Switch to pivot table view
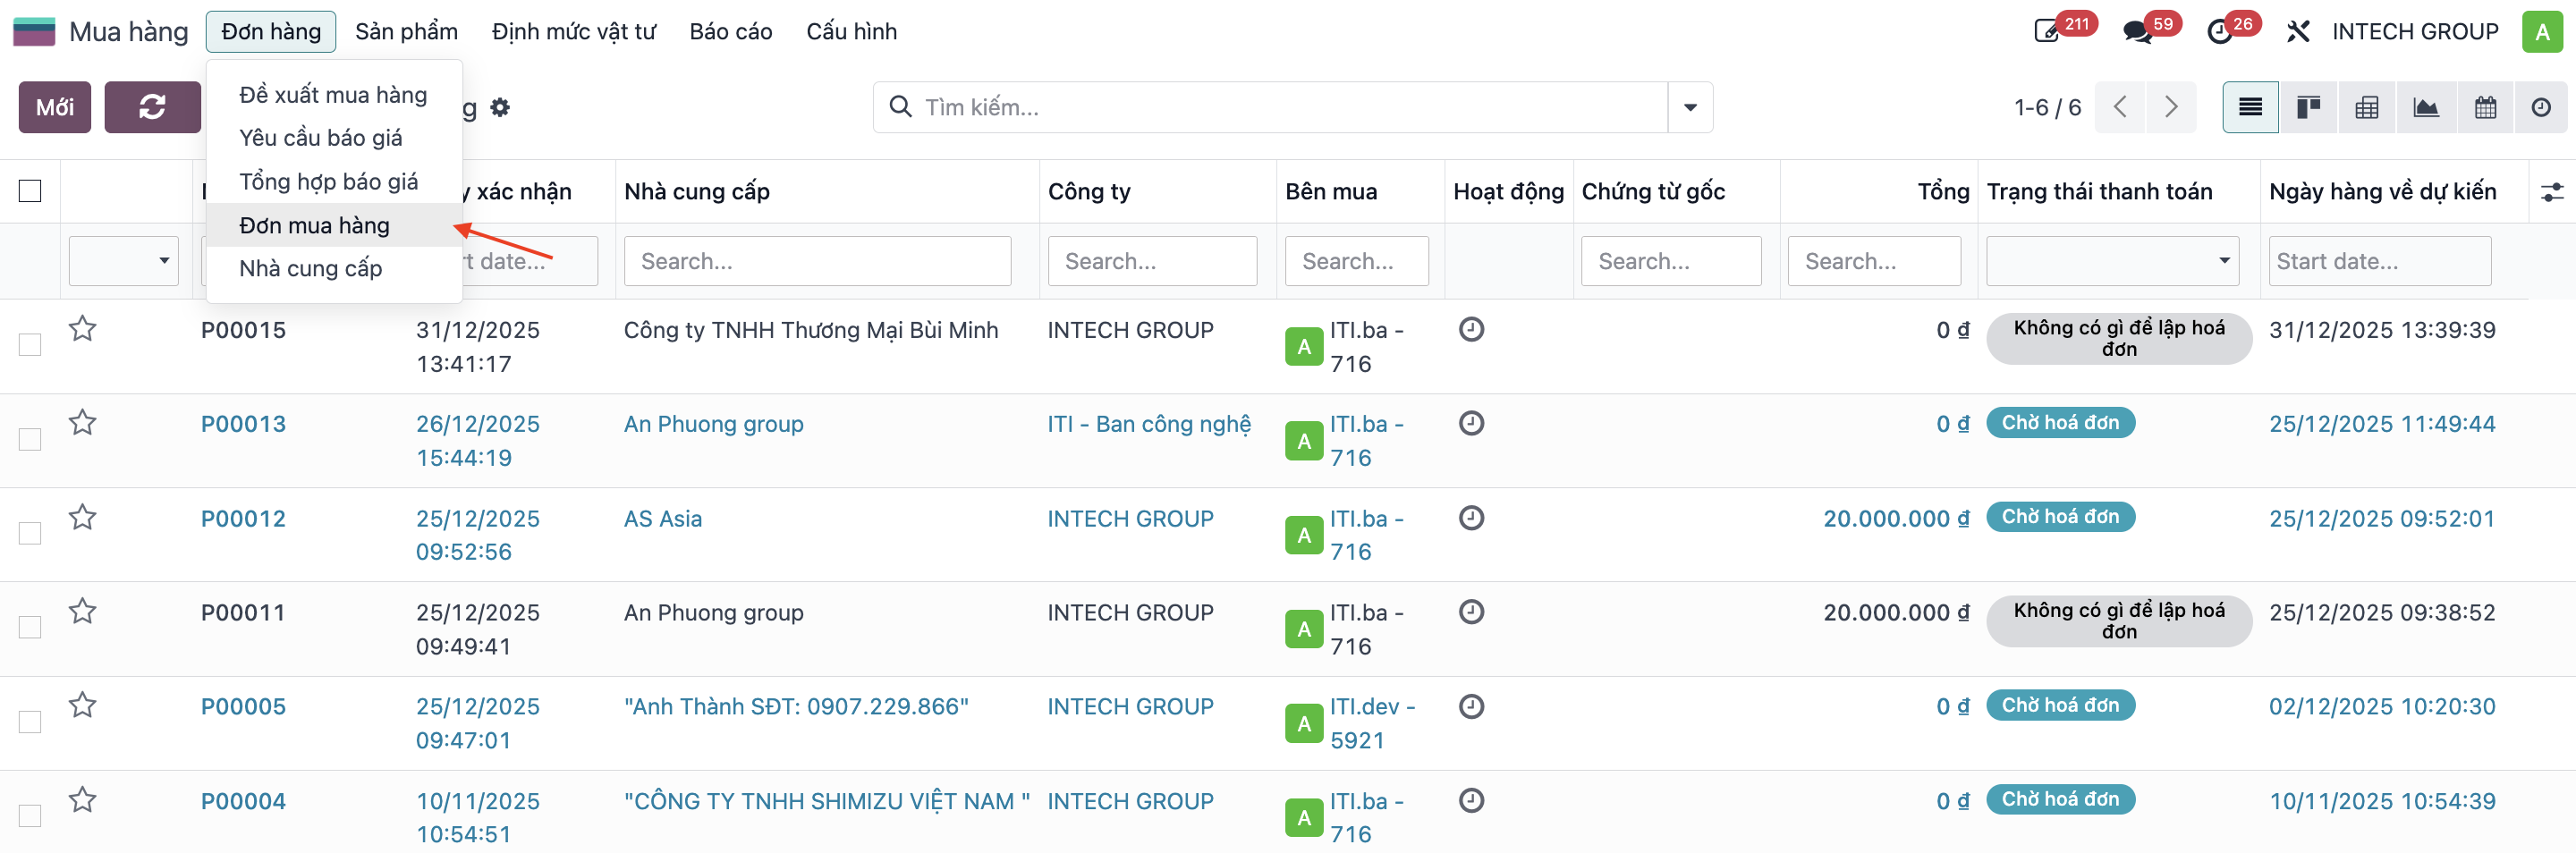This screenshot has height=853, width=2576. coord(2366,107)
